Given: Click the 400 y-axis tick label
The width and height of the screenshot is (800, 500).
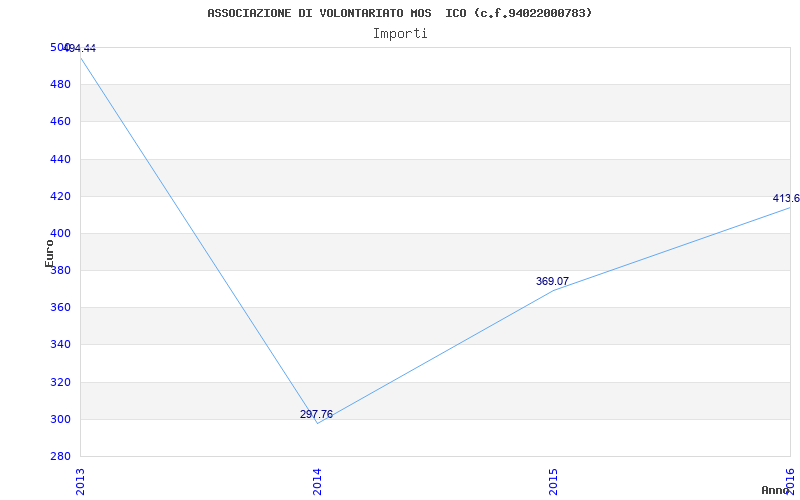Looking at the screenshot, I should pos(60,233).
